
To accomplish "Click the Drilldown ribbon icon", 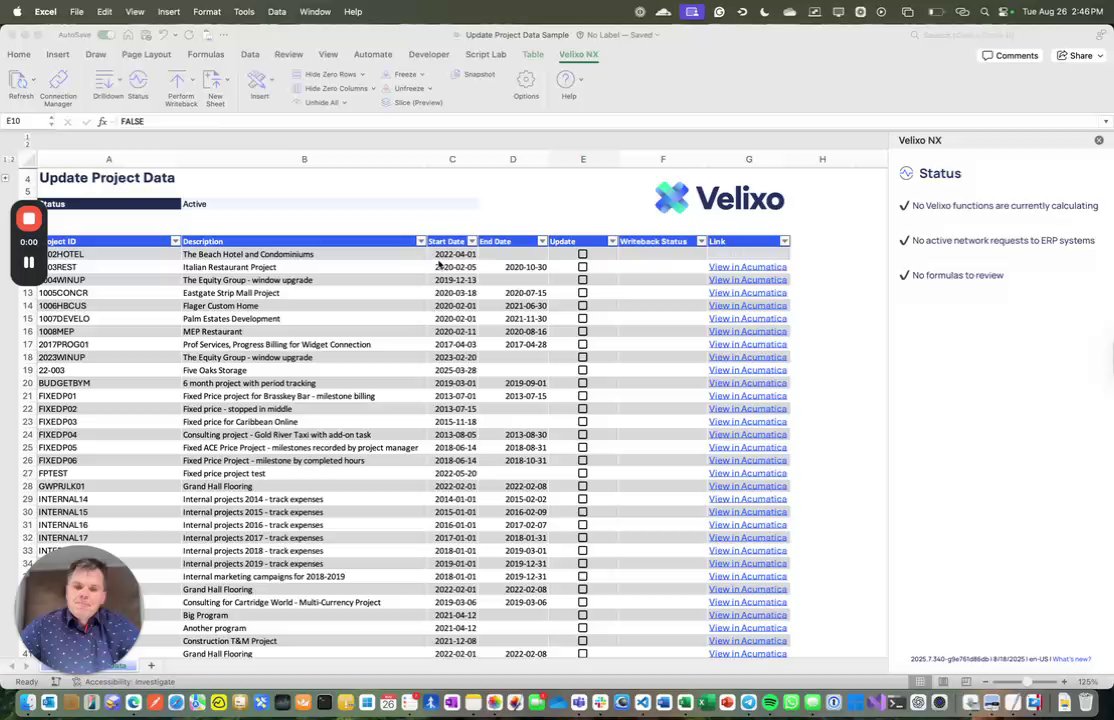I will point(104,80).
